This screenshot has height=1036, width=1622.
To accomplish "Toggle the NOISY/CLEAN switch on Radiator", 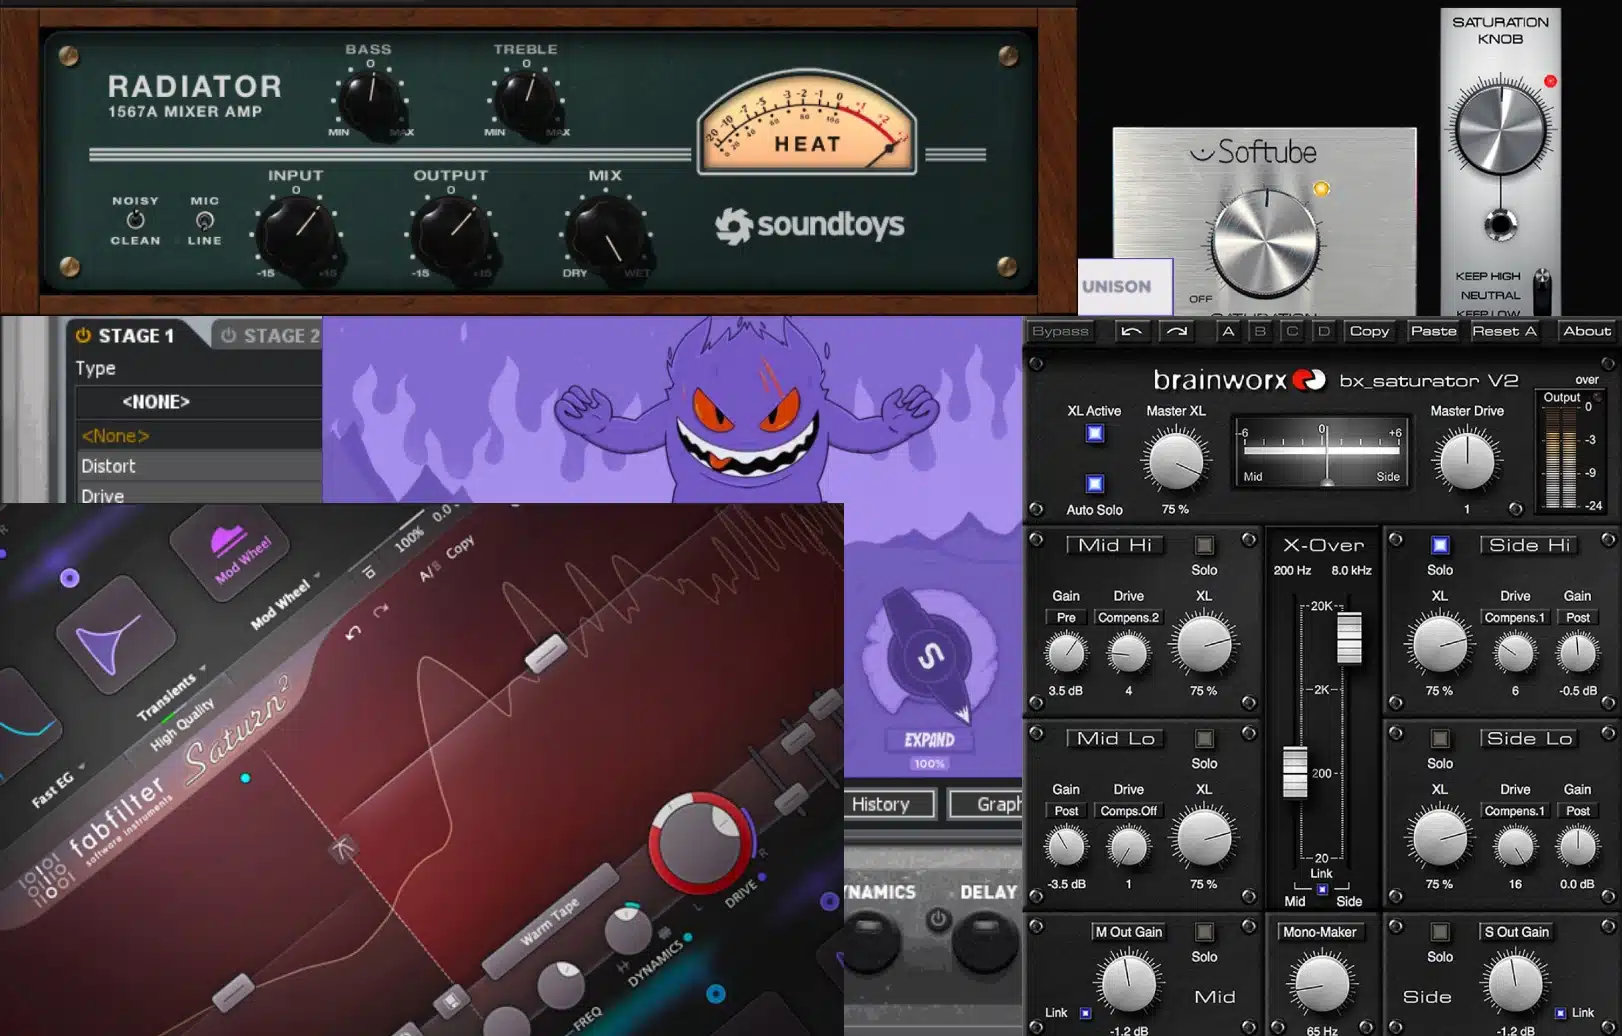I will (135, 220).
